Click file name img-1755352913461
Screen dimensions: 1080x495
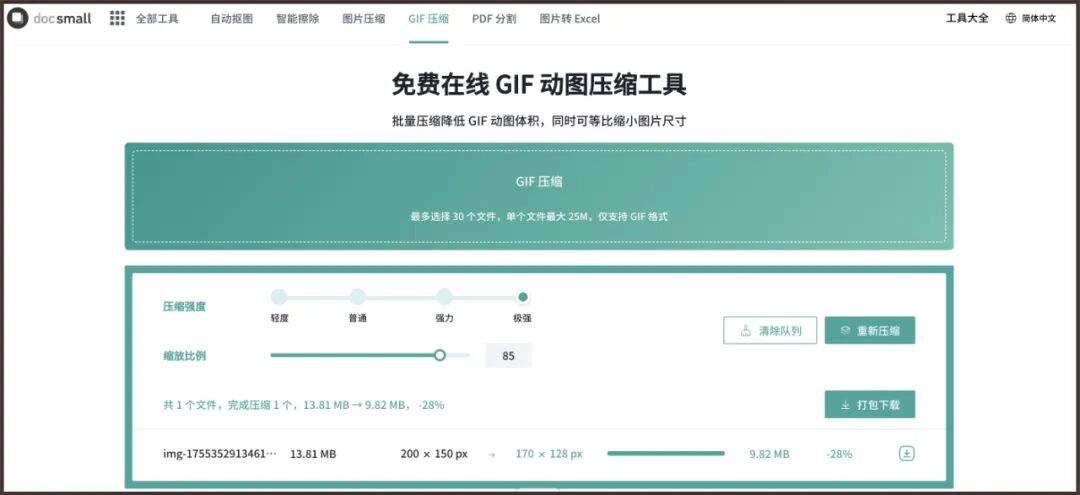point(220,454)
